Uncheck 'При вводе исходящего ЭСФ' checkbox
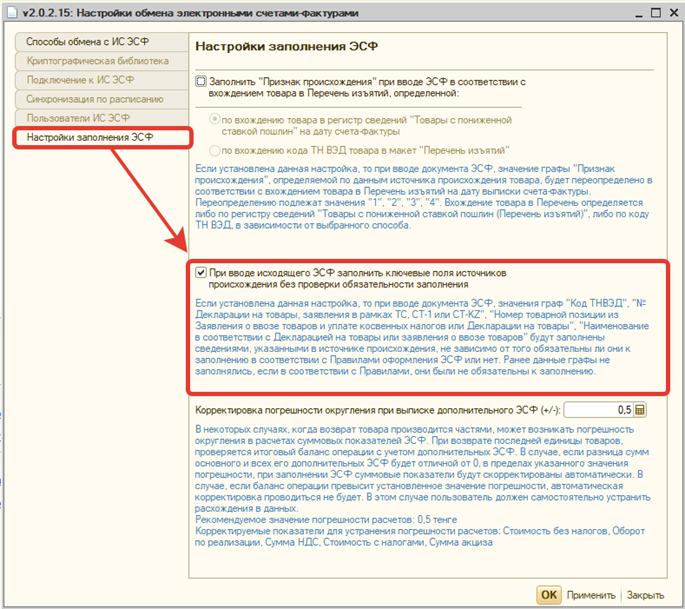Screen dimensions: 685x609 [202, 271]
